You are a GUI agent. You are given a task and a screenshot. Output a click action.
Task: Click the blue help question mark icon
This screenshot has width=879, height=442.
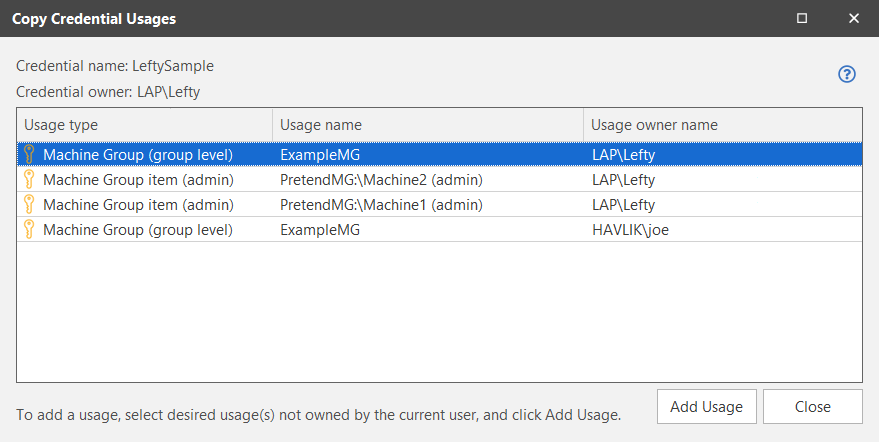click(x=847, y=74)
